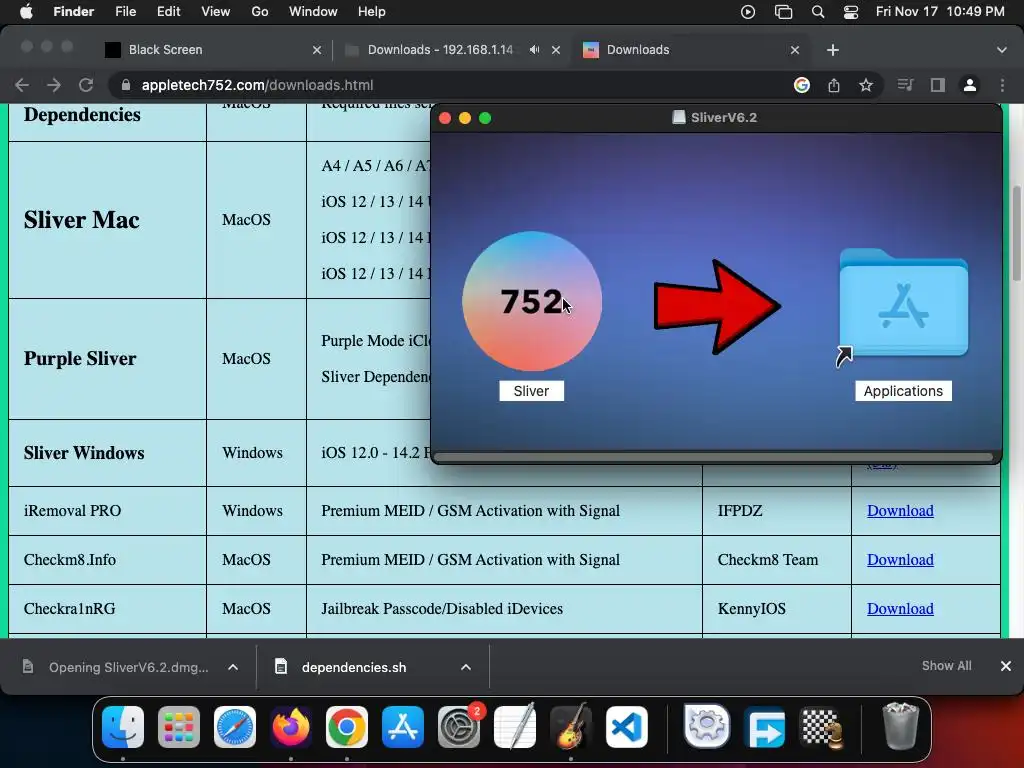Open the Help menu
1024x768 pixels.
pyautogui.click(x=372, y=12)
